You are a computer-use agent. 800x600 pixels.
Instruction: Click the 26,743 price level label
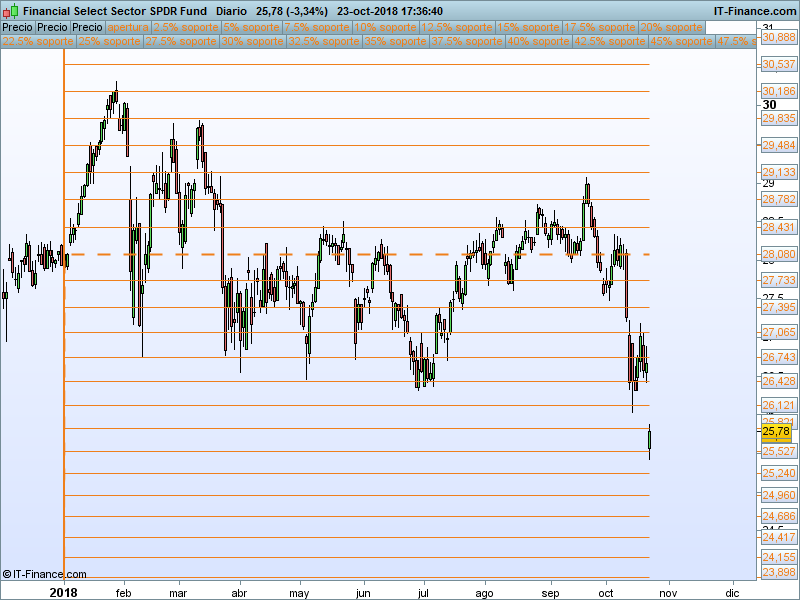click(779, 357)
